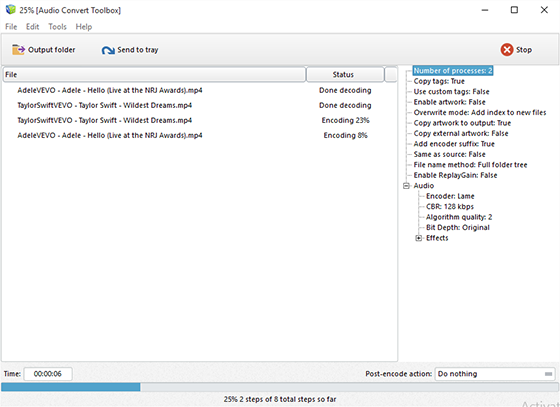Click the File column header

coord(154,75)
